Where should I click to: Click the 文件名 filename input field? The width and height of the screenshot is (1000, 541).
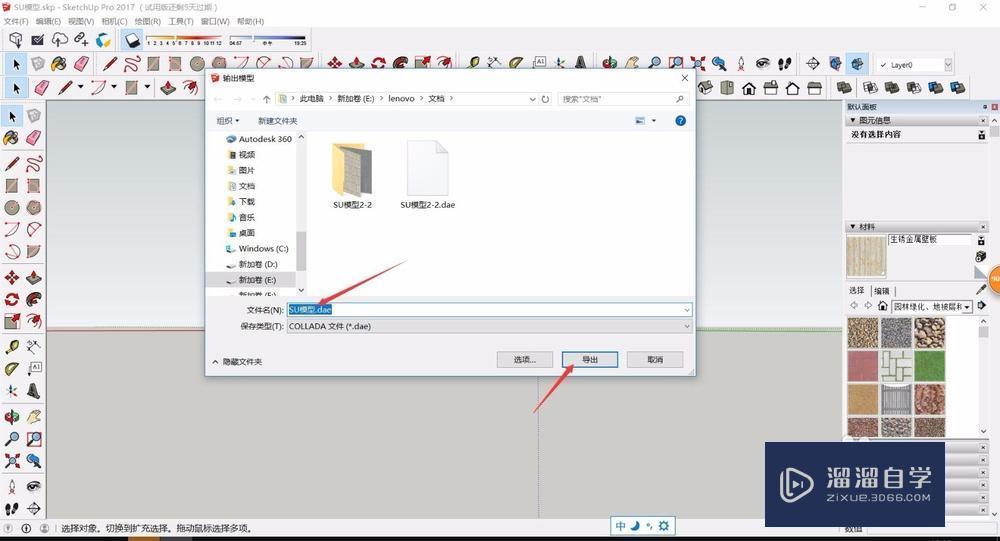click(x=489, y=309)
